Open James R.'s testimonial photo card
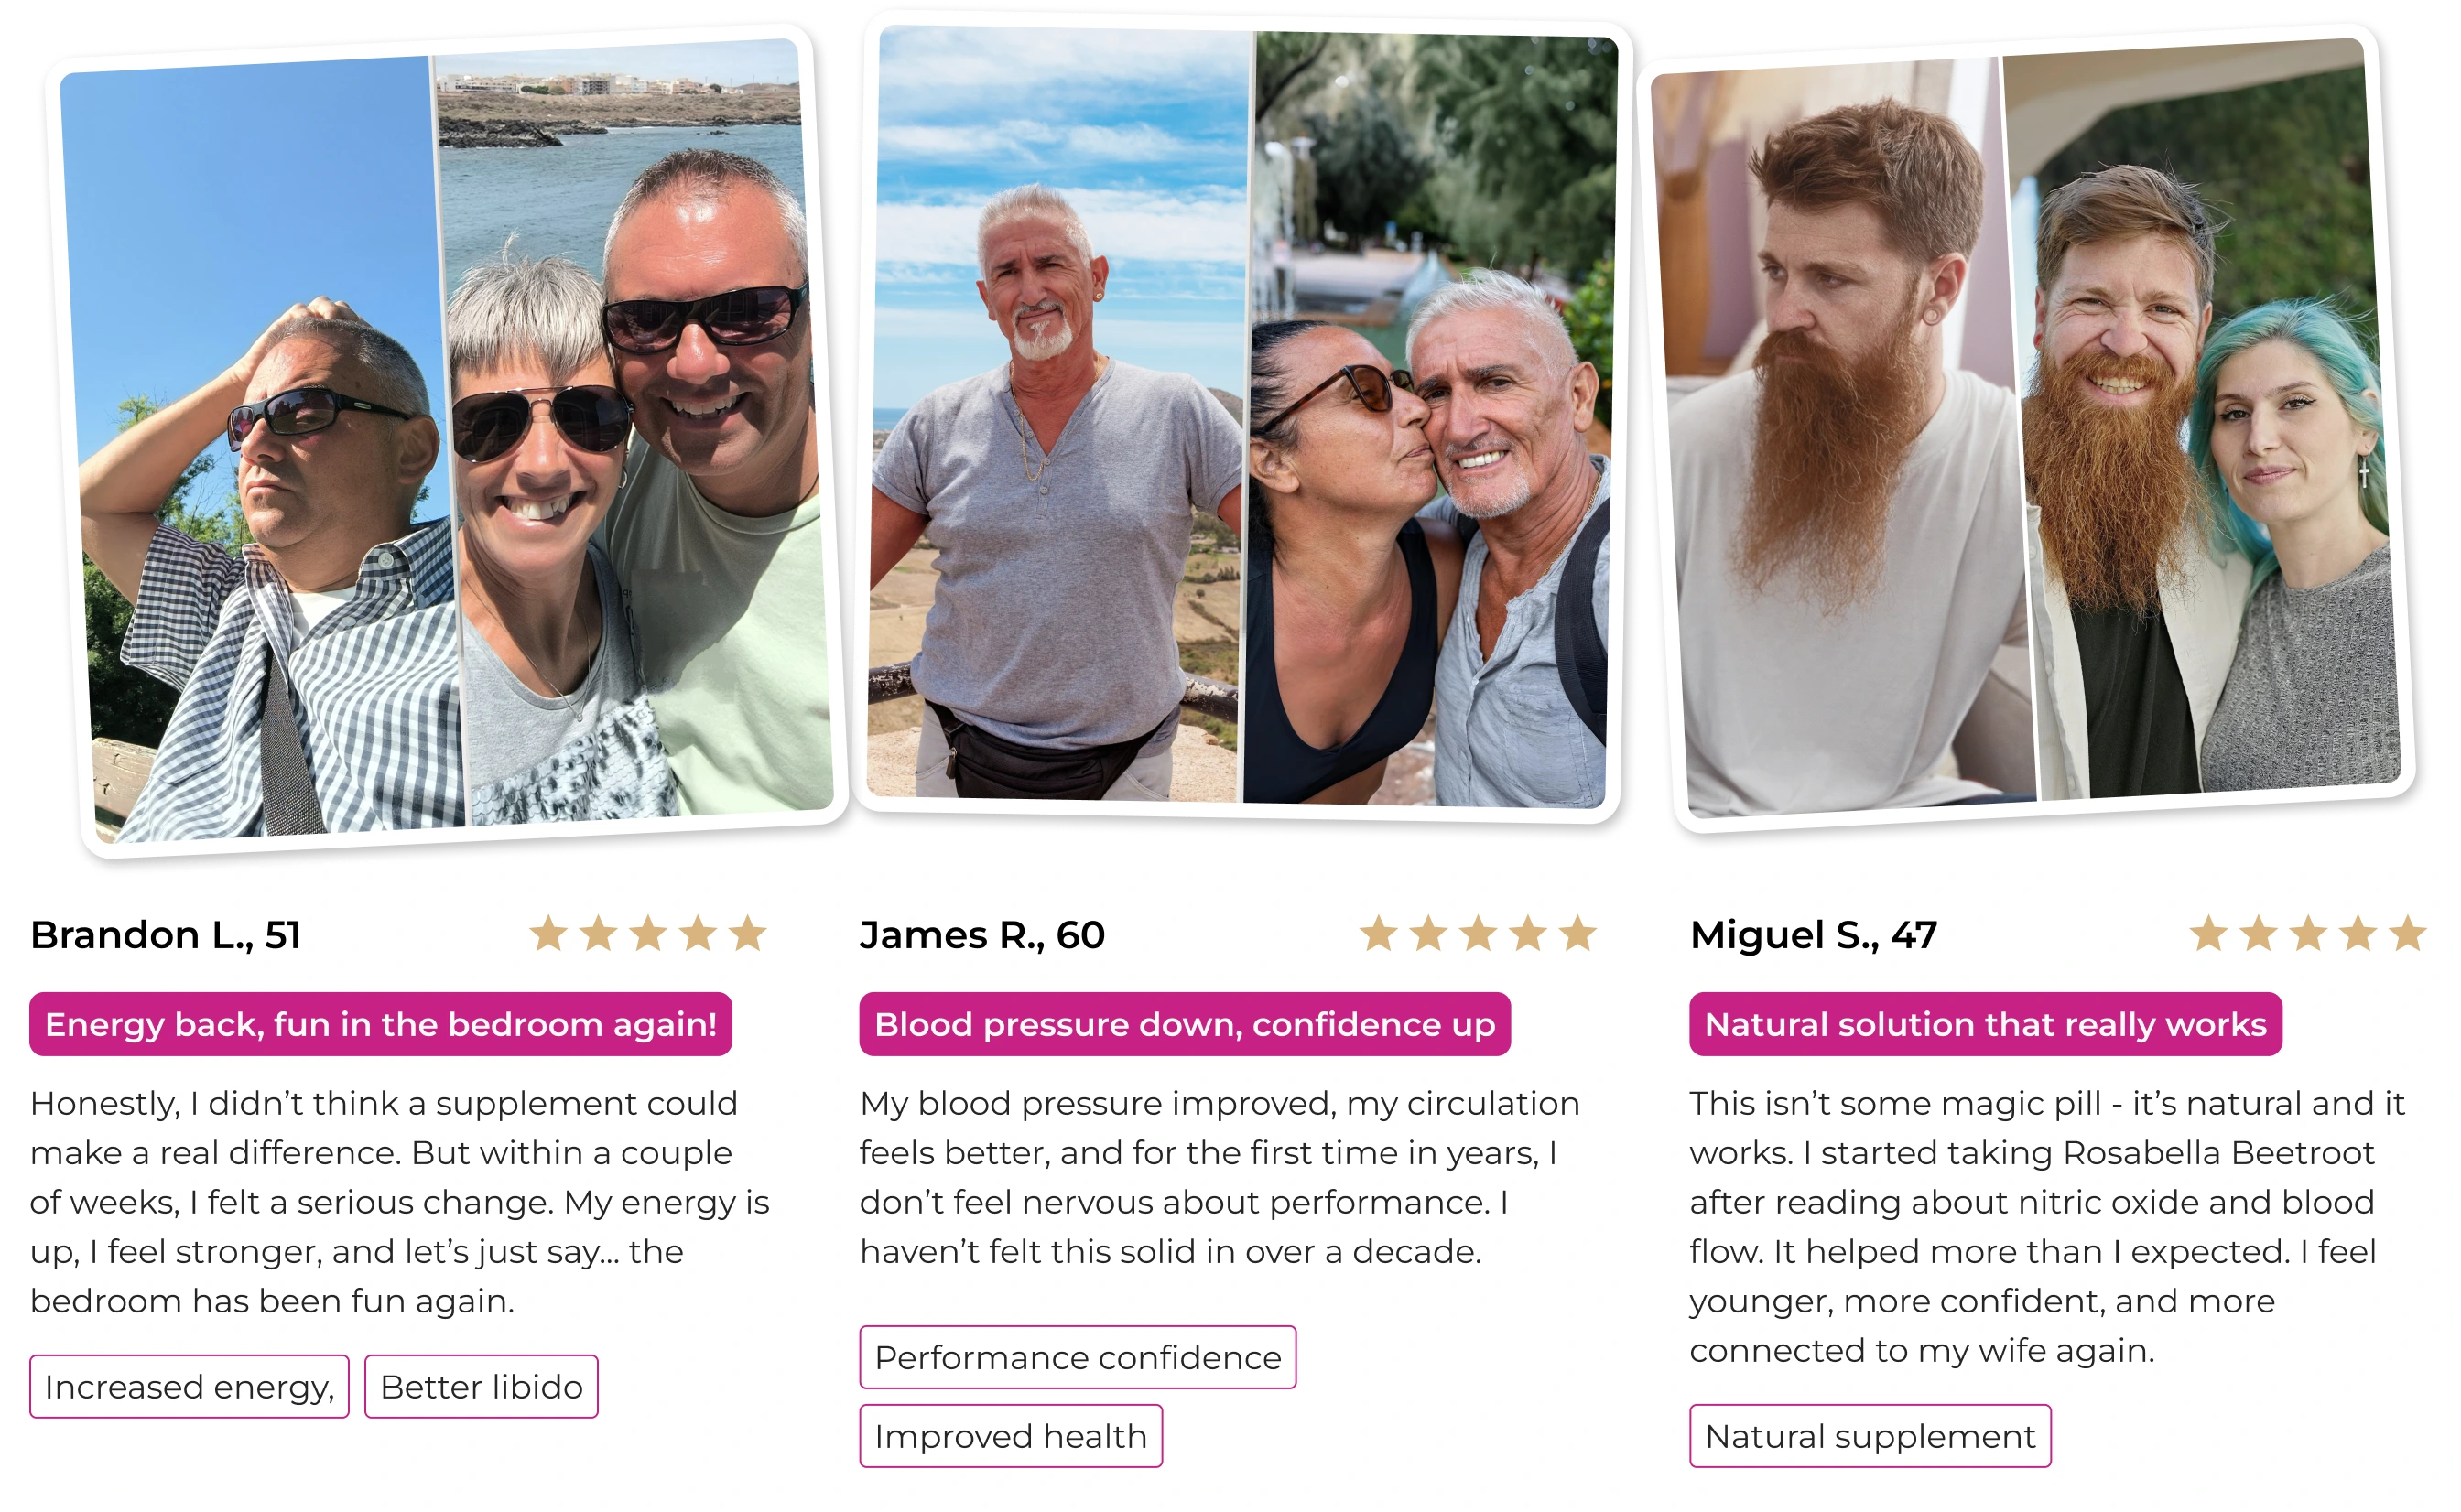This screenshot has width=2461, height=1512. click(1243, 417)
